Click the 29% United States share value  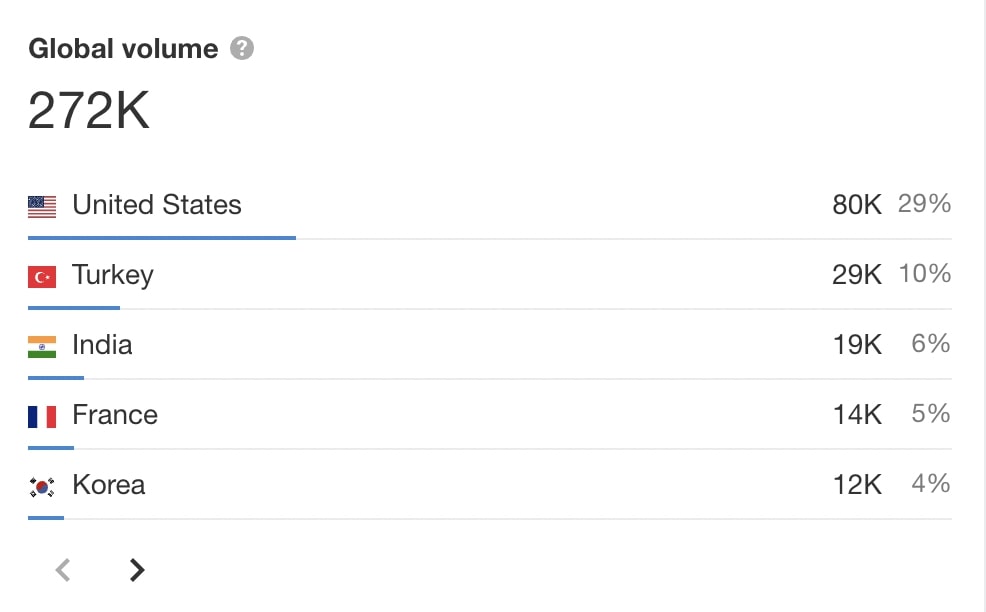tap(924, 204)
